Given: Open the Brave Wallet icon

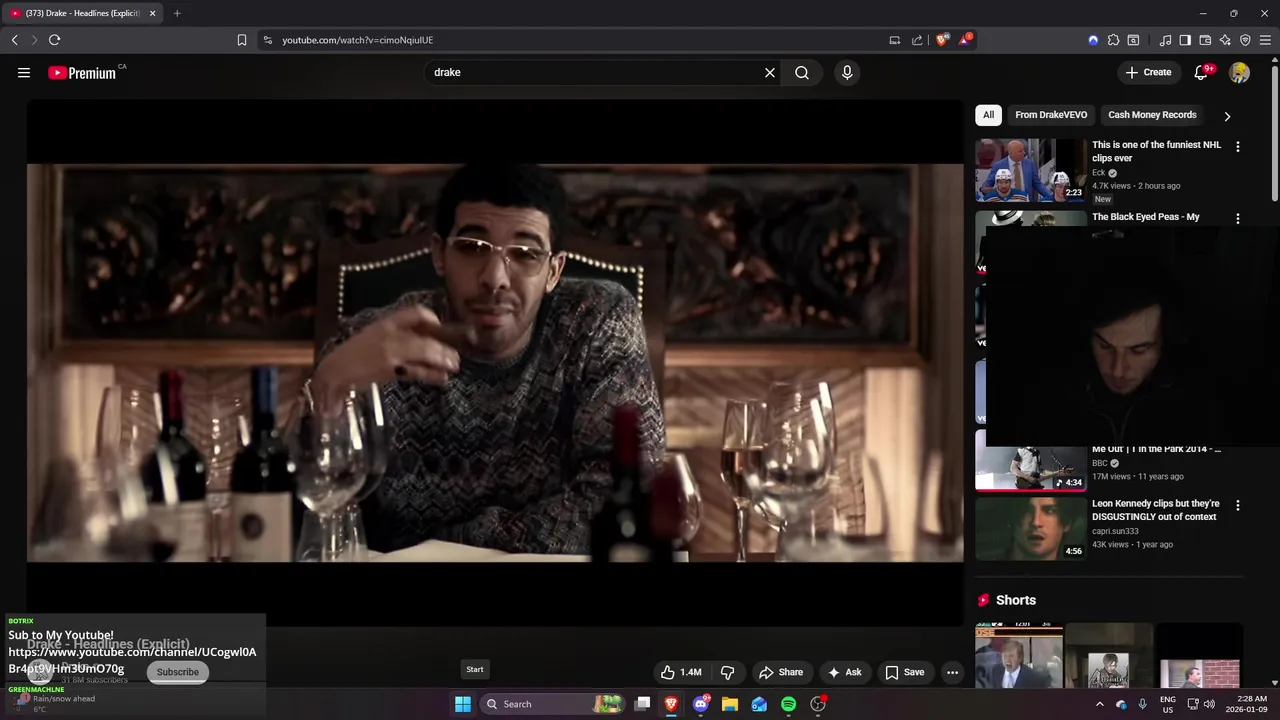Looking at the screenshot, I should [x=1205, y=40].
